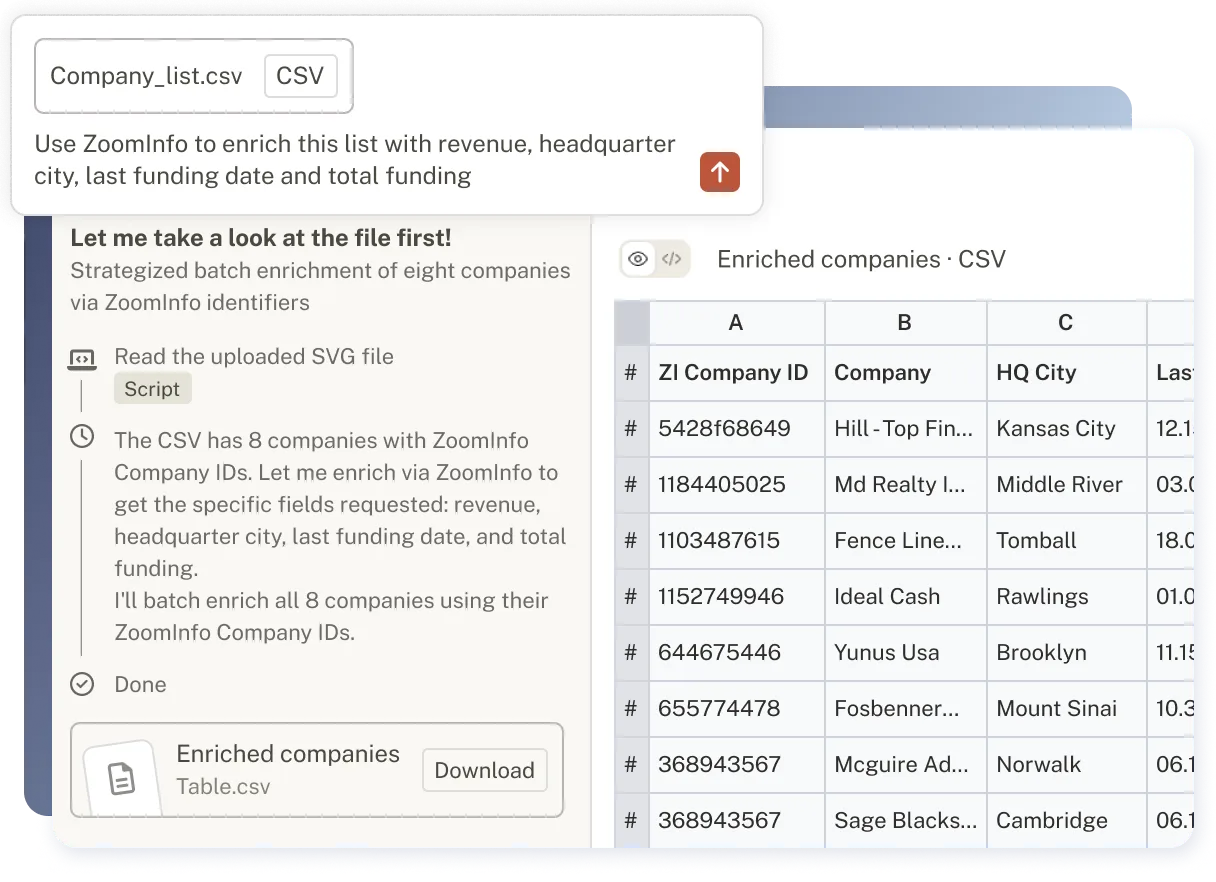Screen dimensions: 1216x882
Task: Open the Company_list.csv attachment chip
Action: click(x=194, y=76)
